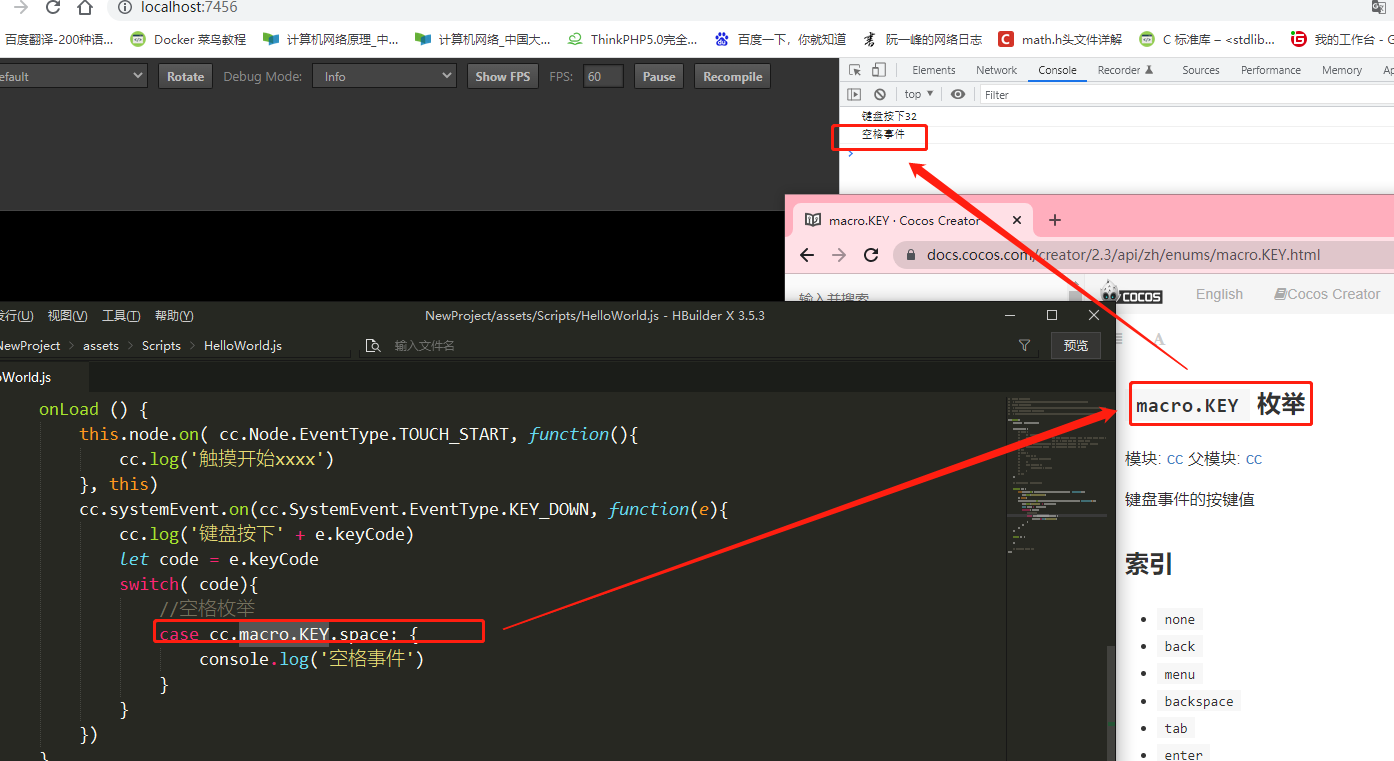Recompile the Cocos project

(x=732, y=76)
